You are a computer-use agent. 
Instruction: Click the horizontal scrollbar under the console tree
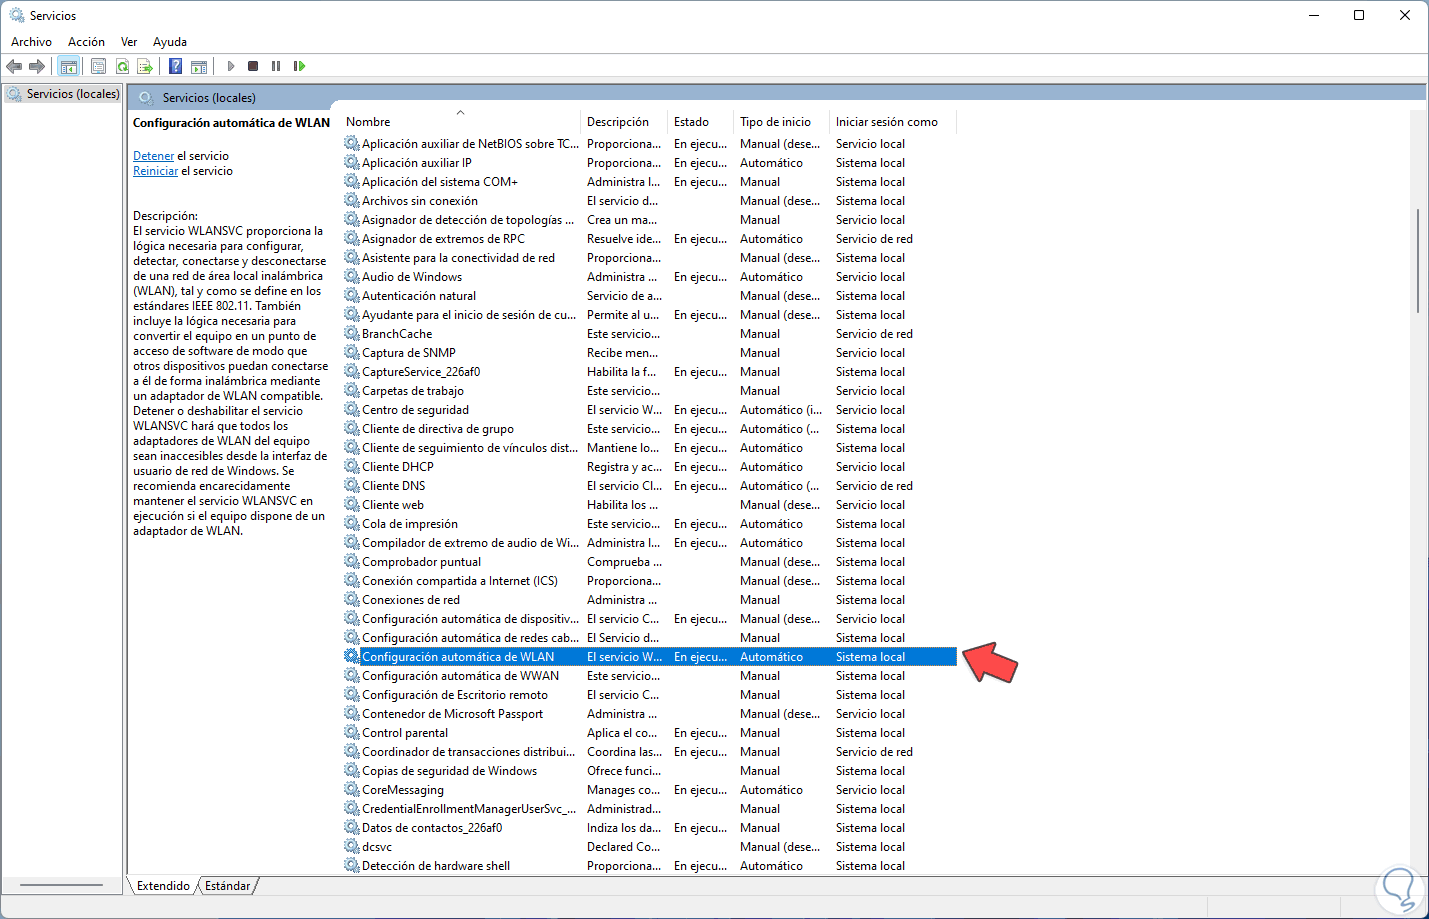61,885
